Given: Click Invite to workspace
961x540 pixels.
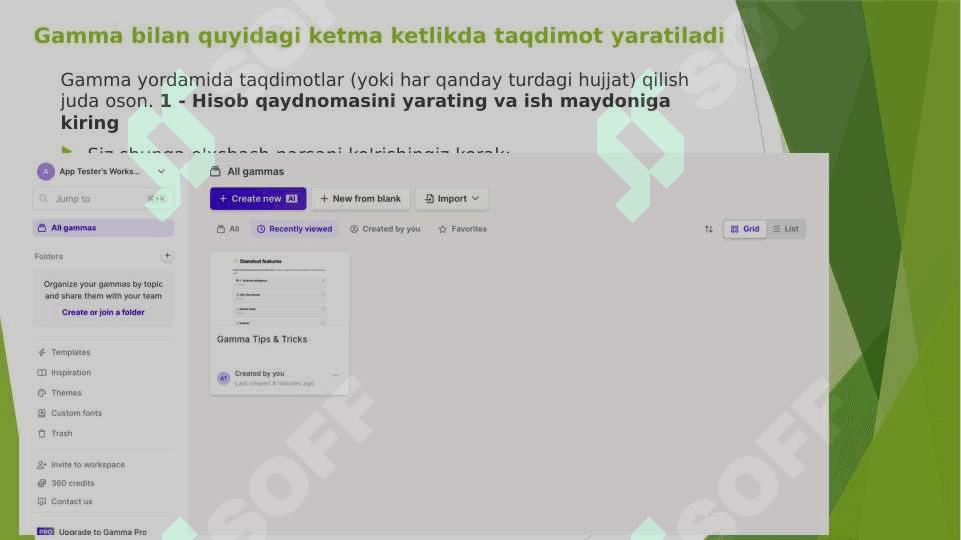Looking at the screenshot, I should (x=88, y=465).
